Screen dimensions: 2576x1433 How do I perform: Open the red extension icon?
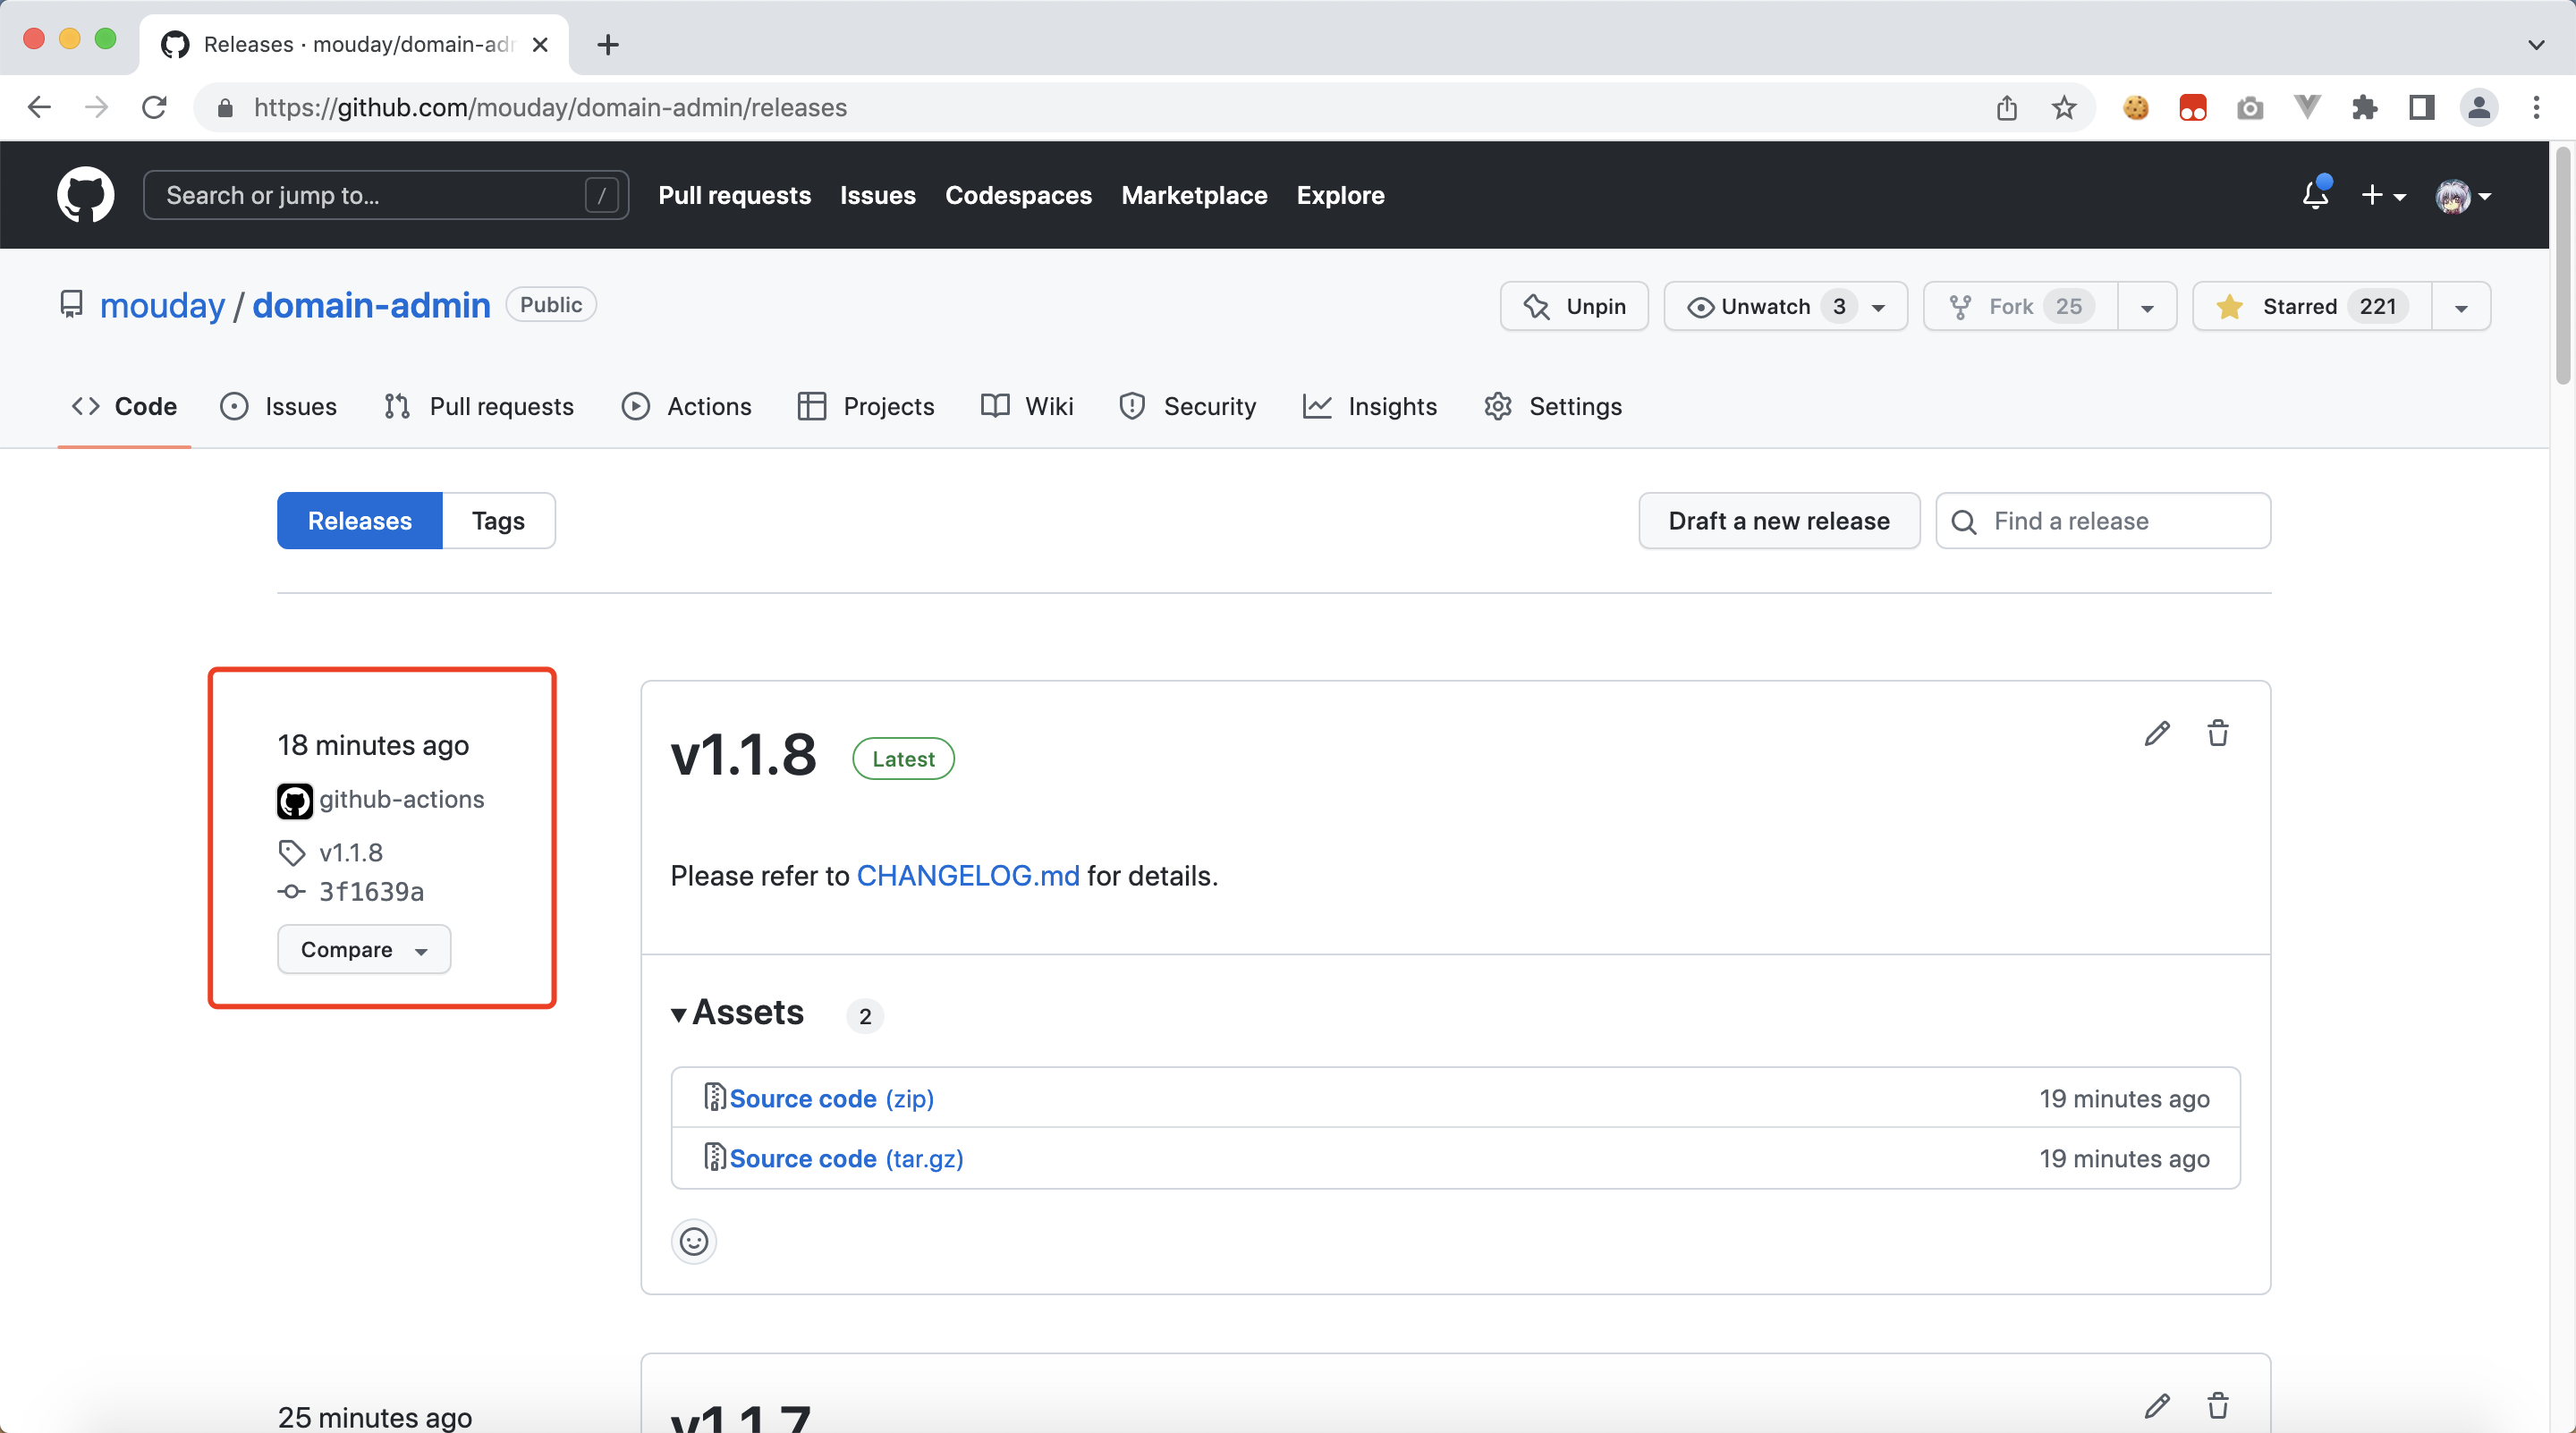[2192, 107]
